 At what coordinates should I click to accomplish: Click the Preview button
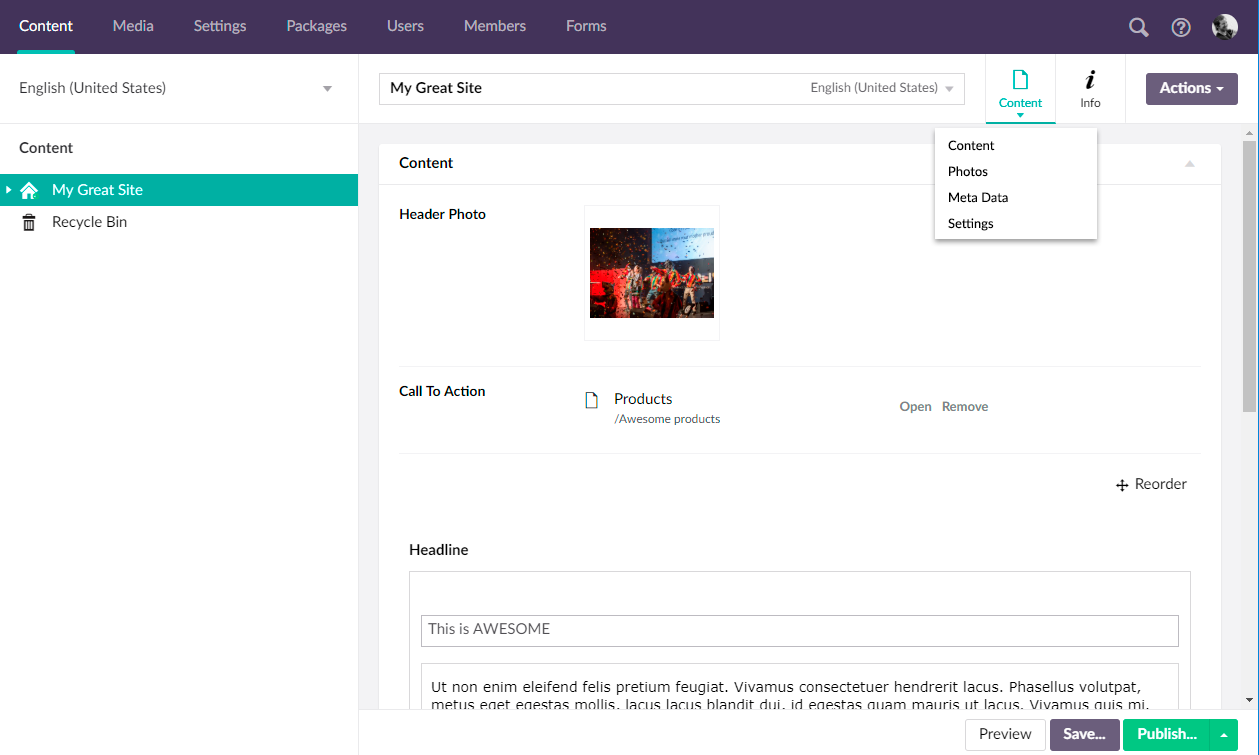[1004, 734]
